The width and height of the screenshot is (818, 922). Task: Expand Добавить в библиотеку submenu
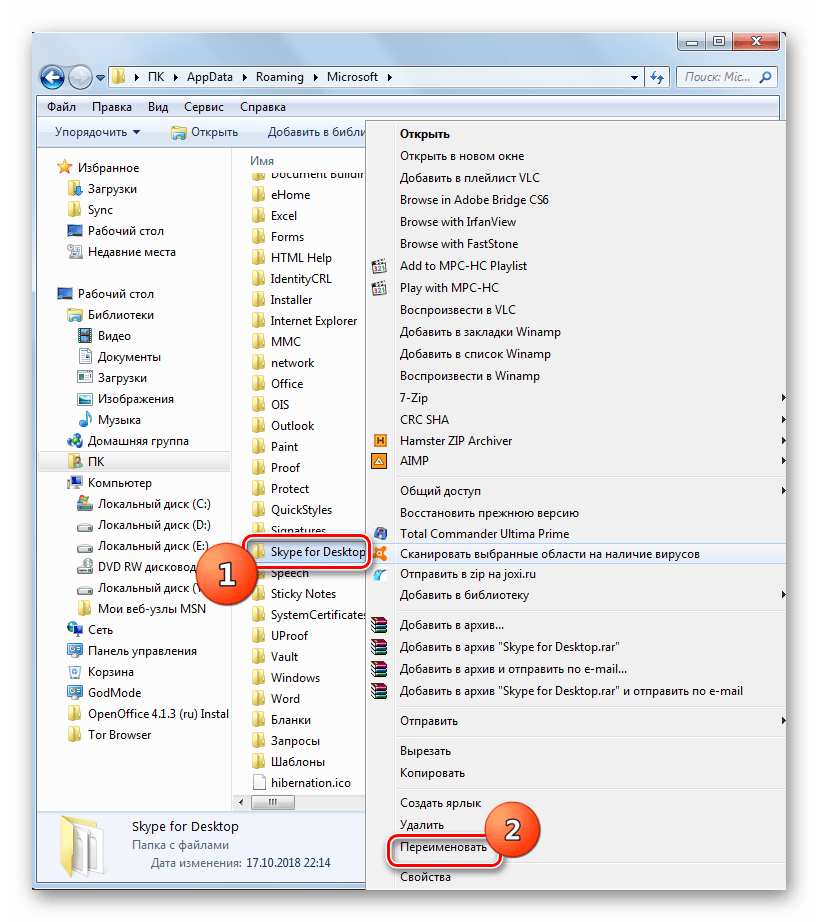tap(783, 595)
